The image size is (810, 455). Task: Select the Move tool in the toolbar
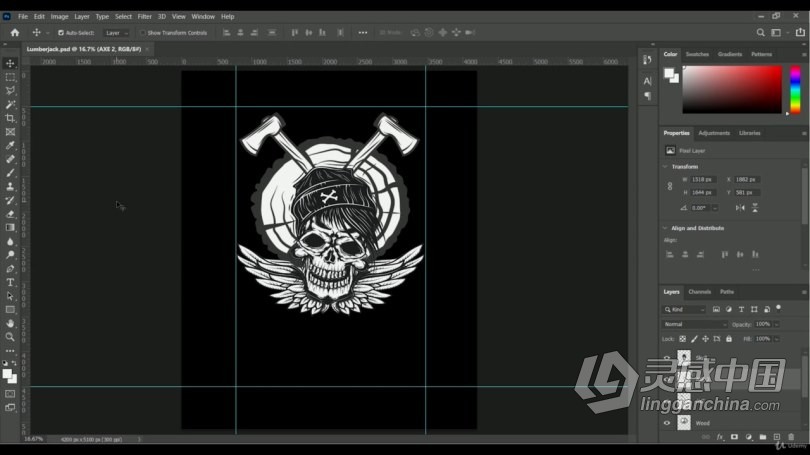coord(10,64)
